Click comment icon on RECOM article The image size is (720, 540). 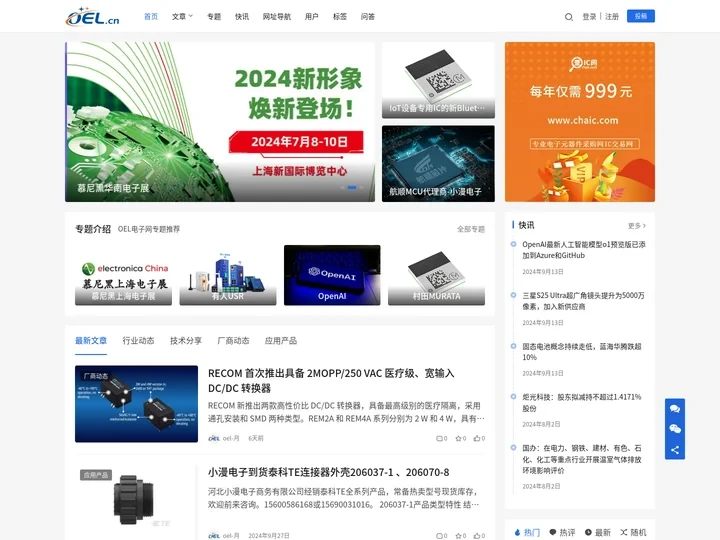pos(441,439)
